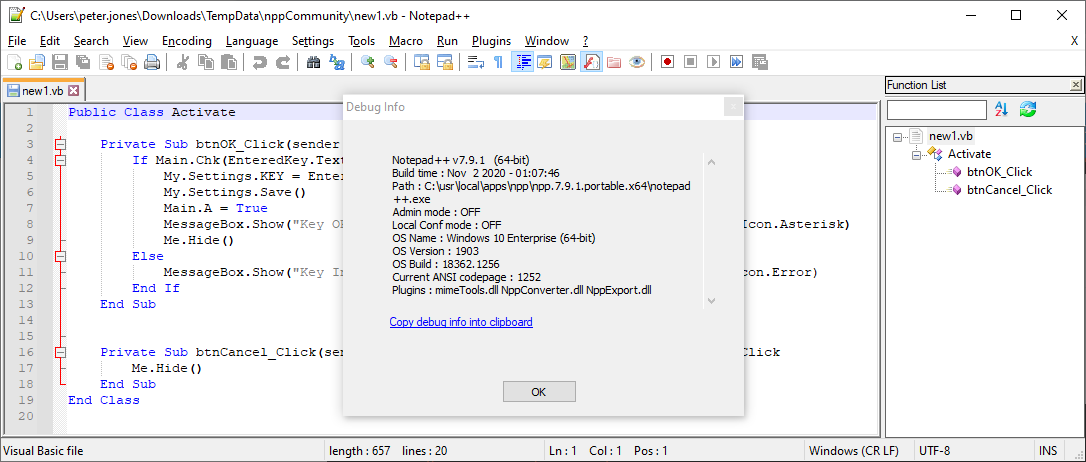Toggle synchronized horizontal scrolling
Screen dimensions: 1086x462
[x=445, y=62]
